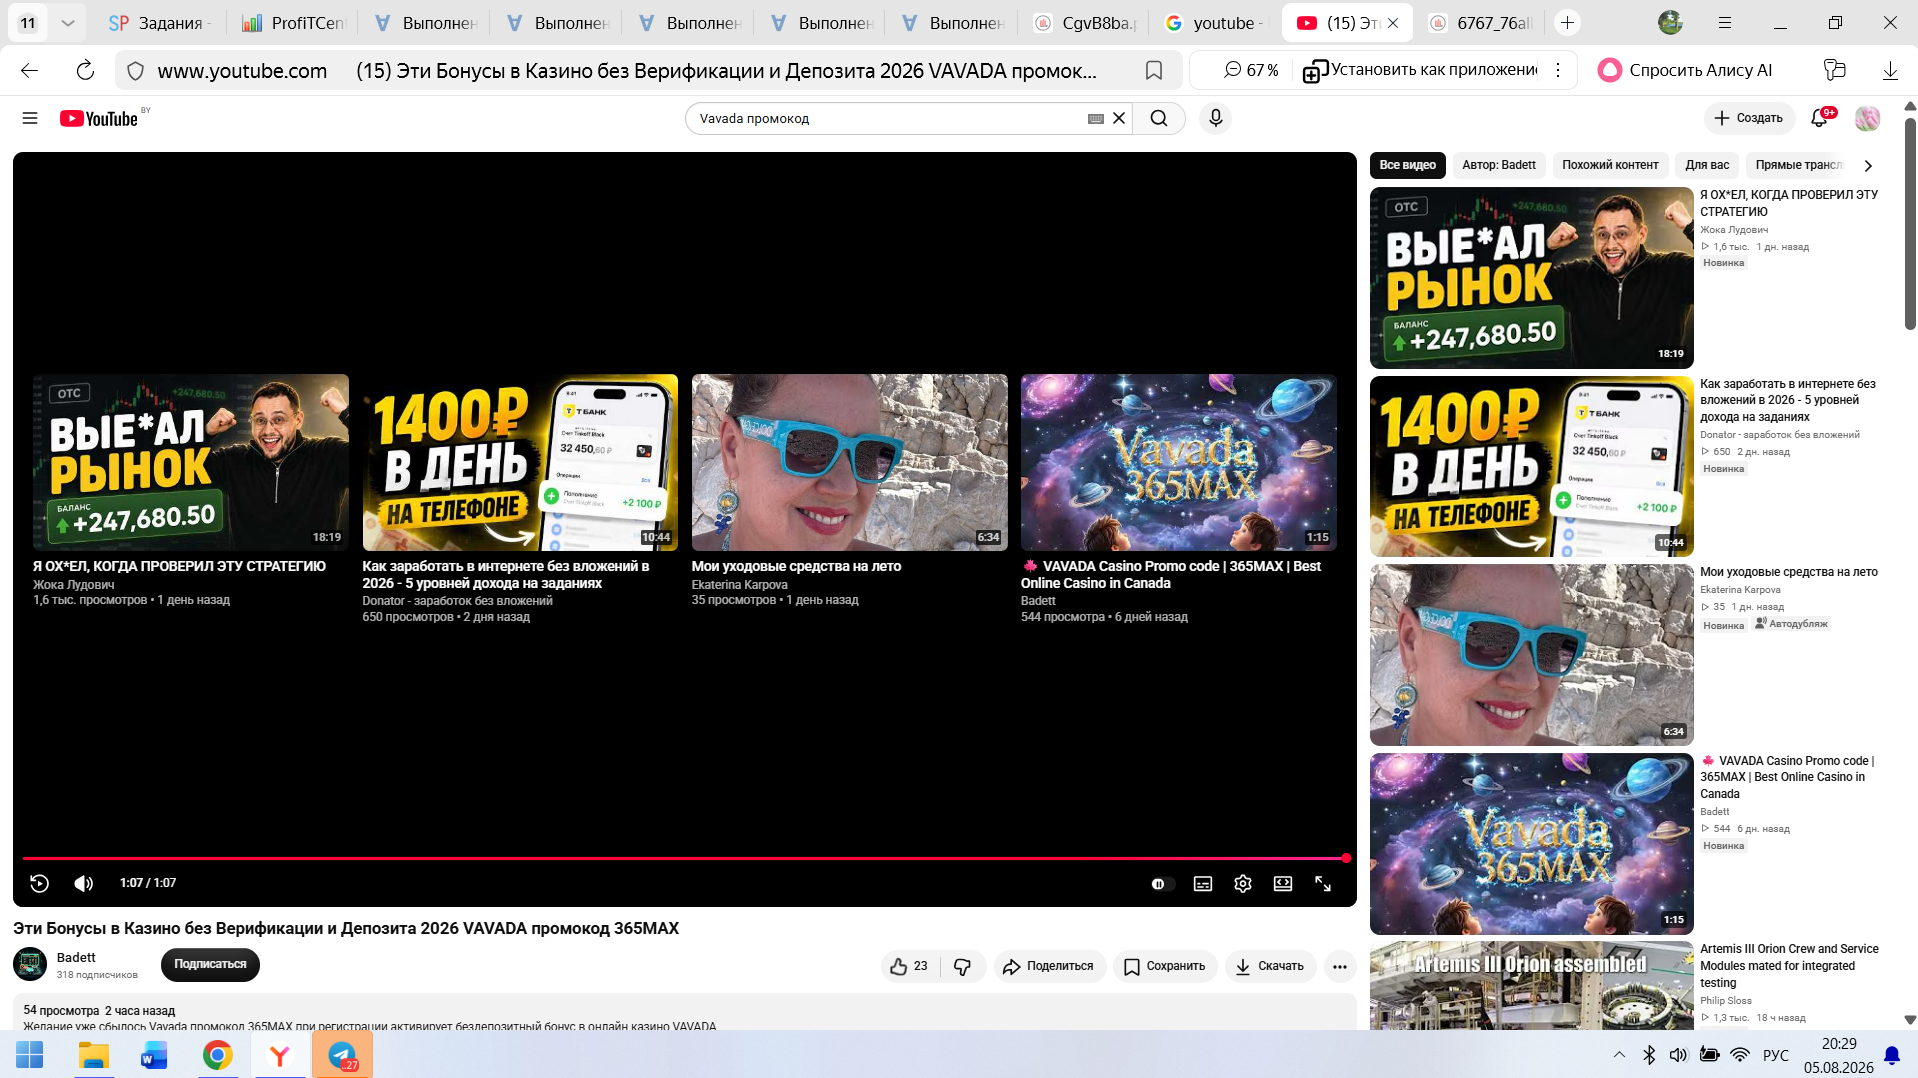
Task: Switch to the ProfiTCentr tab
Action: pos(294,22)
